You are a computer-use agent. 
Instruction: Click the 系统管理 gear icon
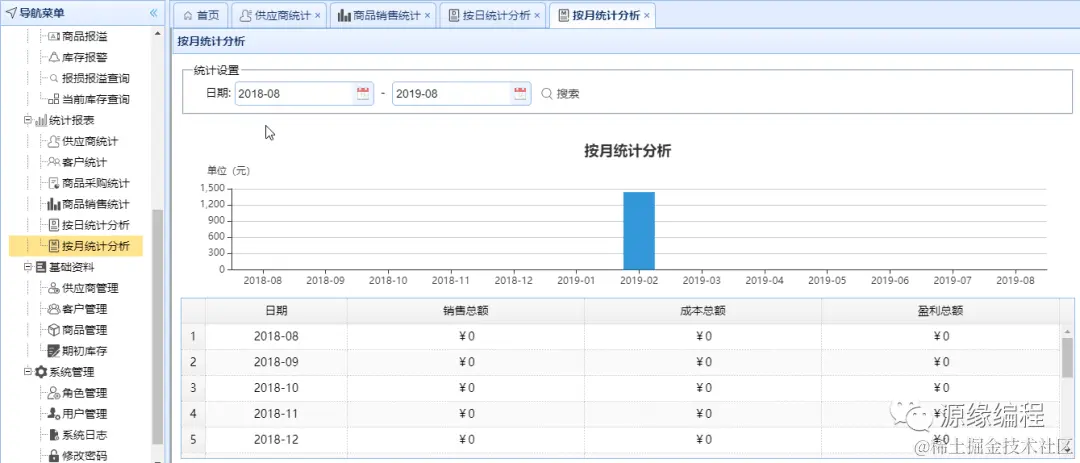pyautogui.click(x=41, y=371)
